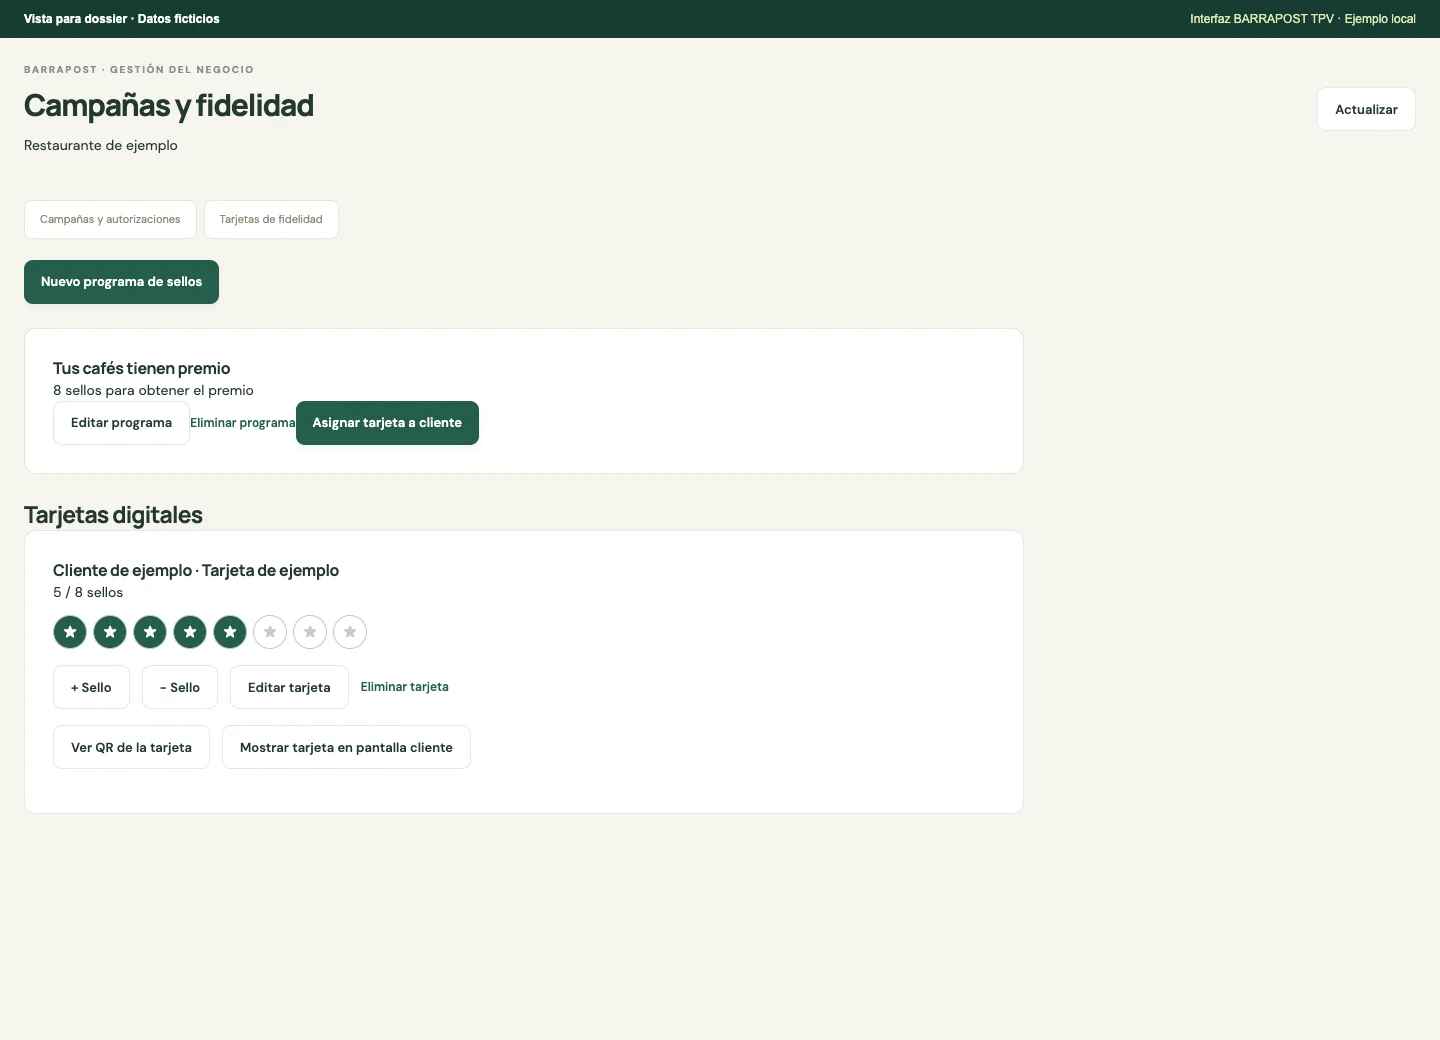Screen dimensions: 1440x1040
Task: Click the 5 / 8 sellos counter text
Action: coord(88,592)
